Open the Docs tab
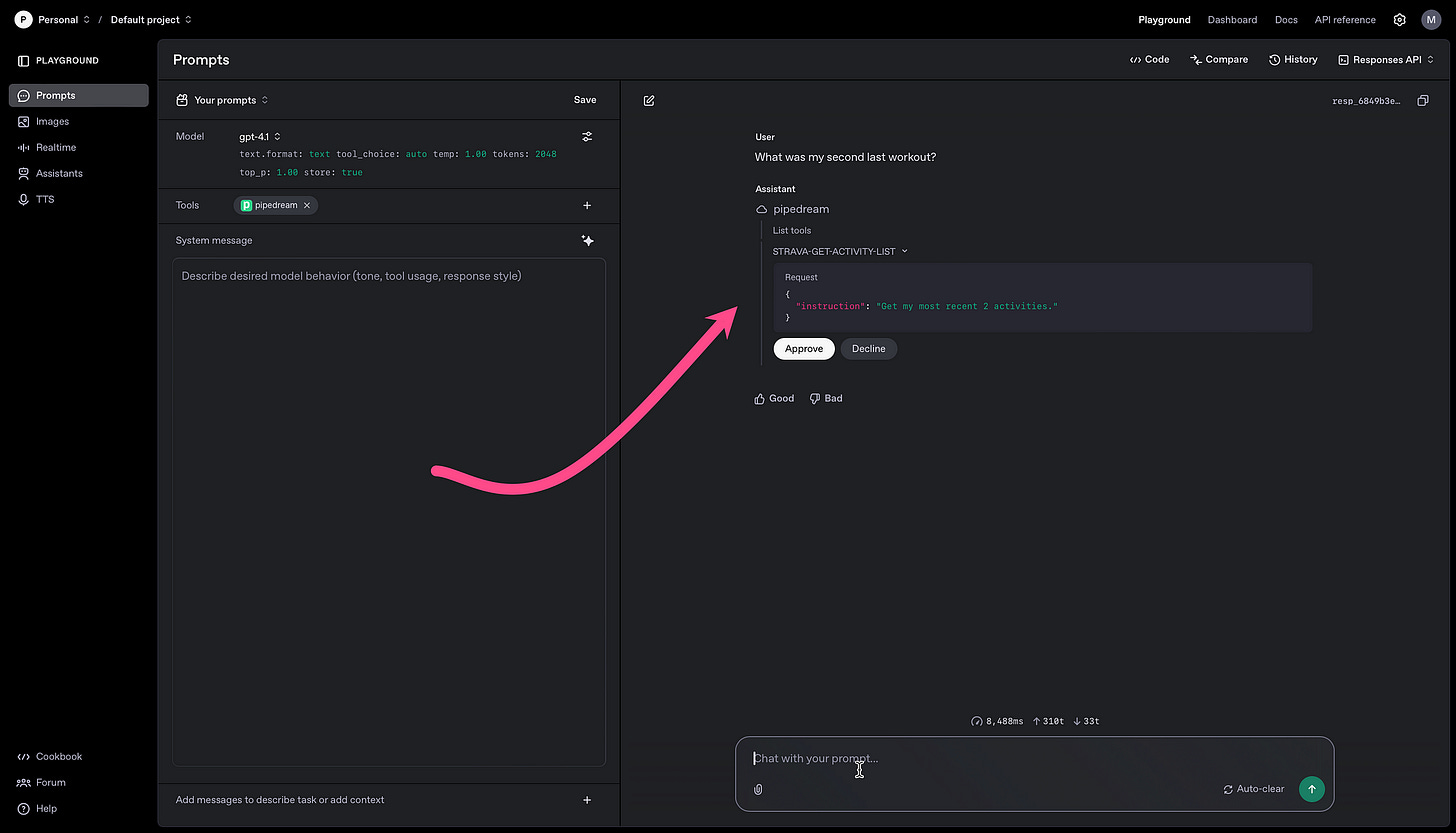The image size is (1456, 833). click(x=1286, y=20)
